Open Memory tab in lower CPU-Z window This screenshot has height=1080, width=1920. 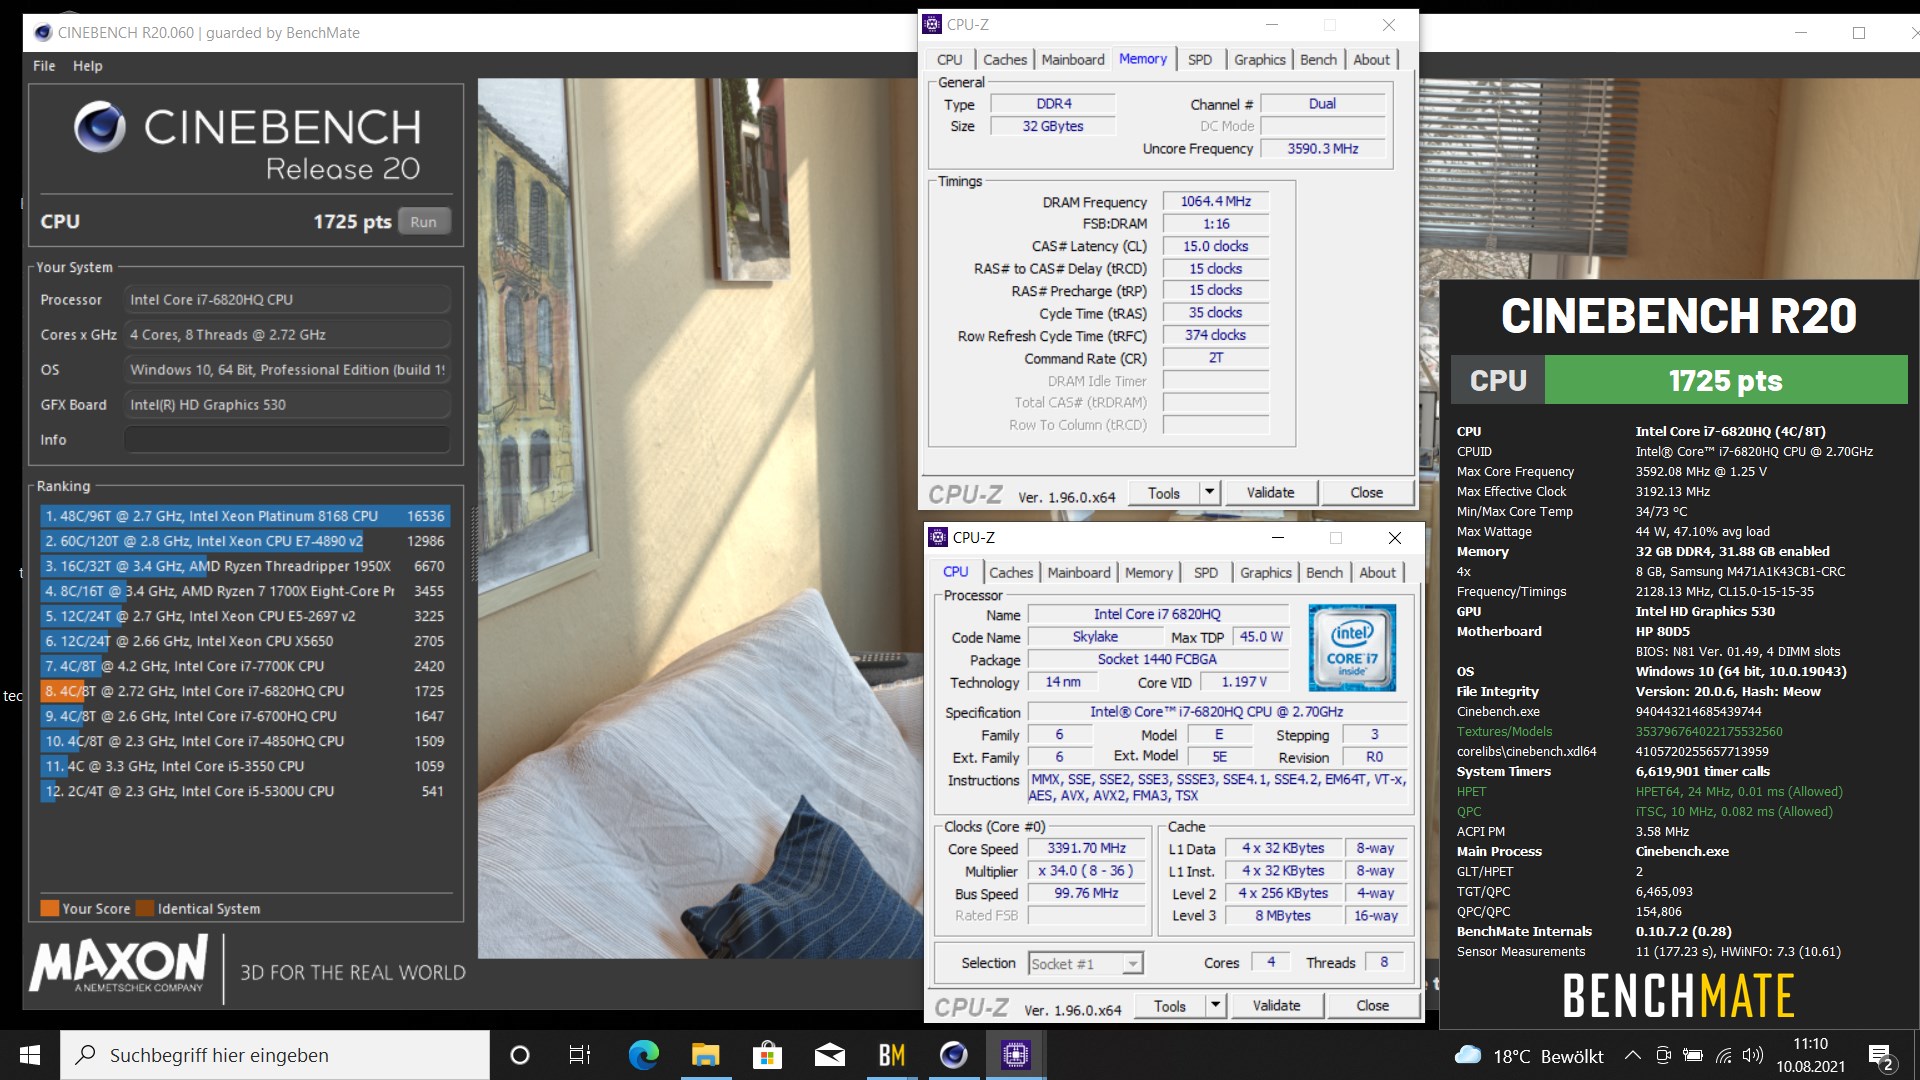[x=1148, y=573]
